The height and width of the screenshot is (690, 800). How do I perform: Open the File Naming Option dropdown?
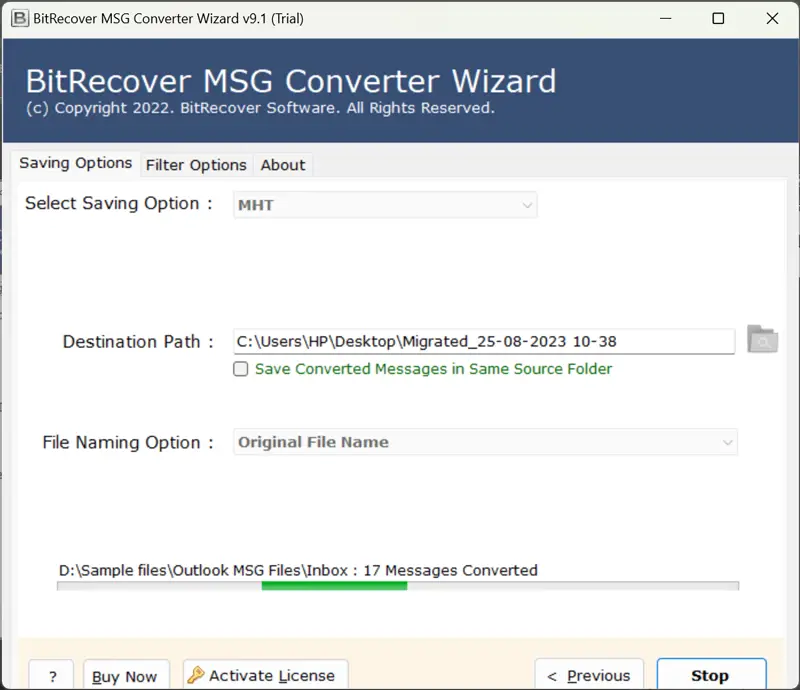pyautogui.click(x=485, y=442)
